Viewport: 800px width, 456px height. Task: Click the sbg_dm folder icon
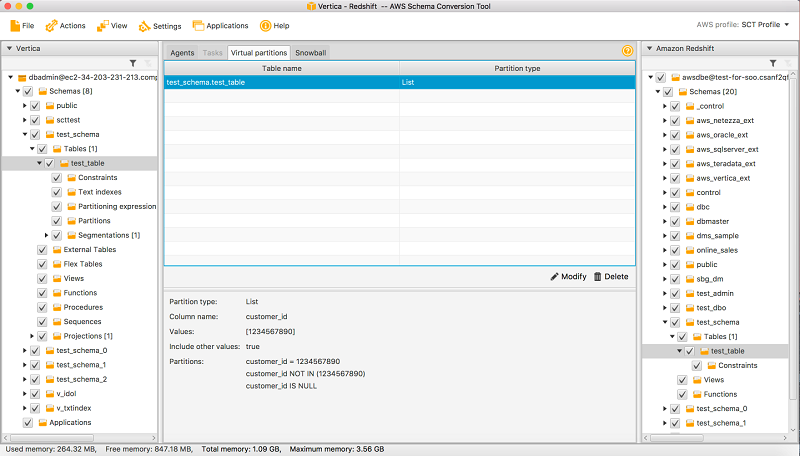(x=690, y=279)
